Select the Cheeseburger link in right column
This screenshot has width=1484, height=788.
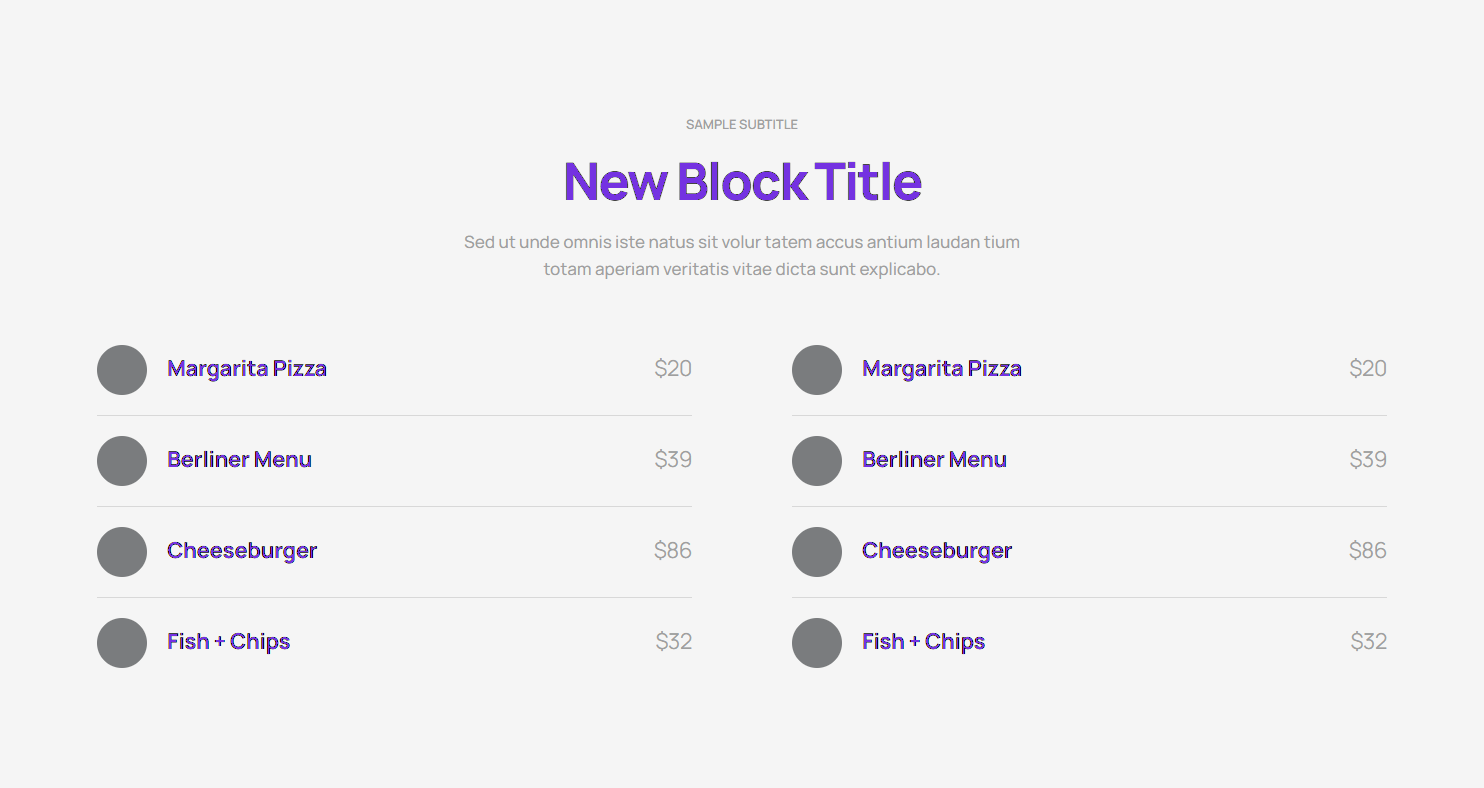(x=936, y=550)
